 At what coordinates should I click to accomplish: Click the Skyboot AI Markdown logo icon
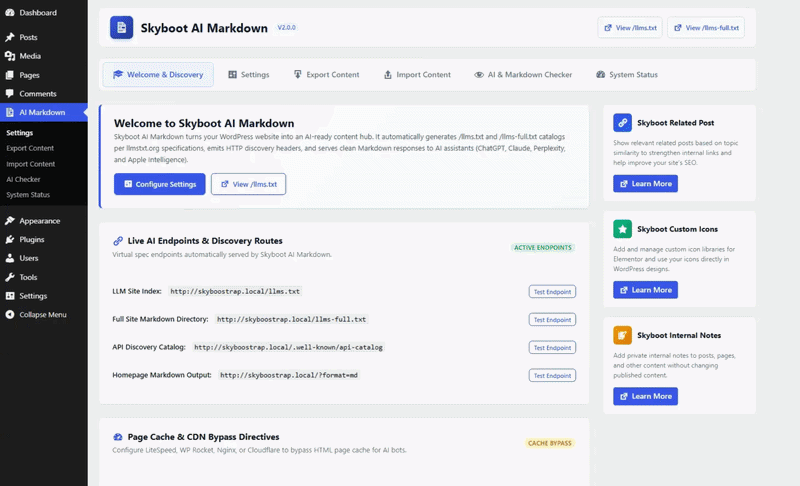pos(121,28)
